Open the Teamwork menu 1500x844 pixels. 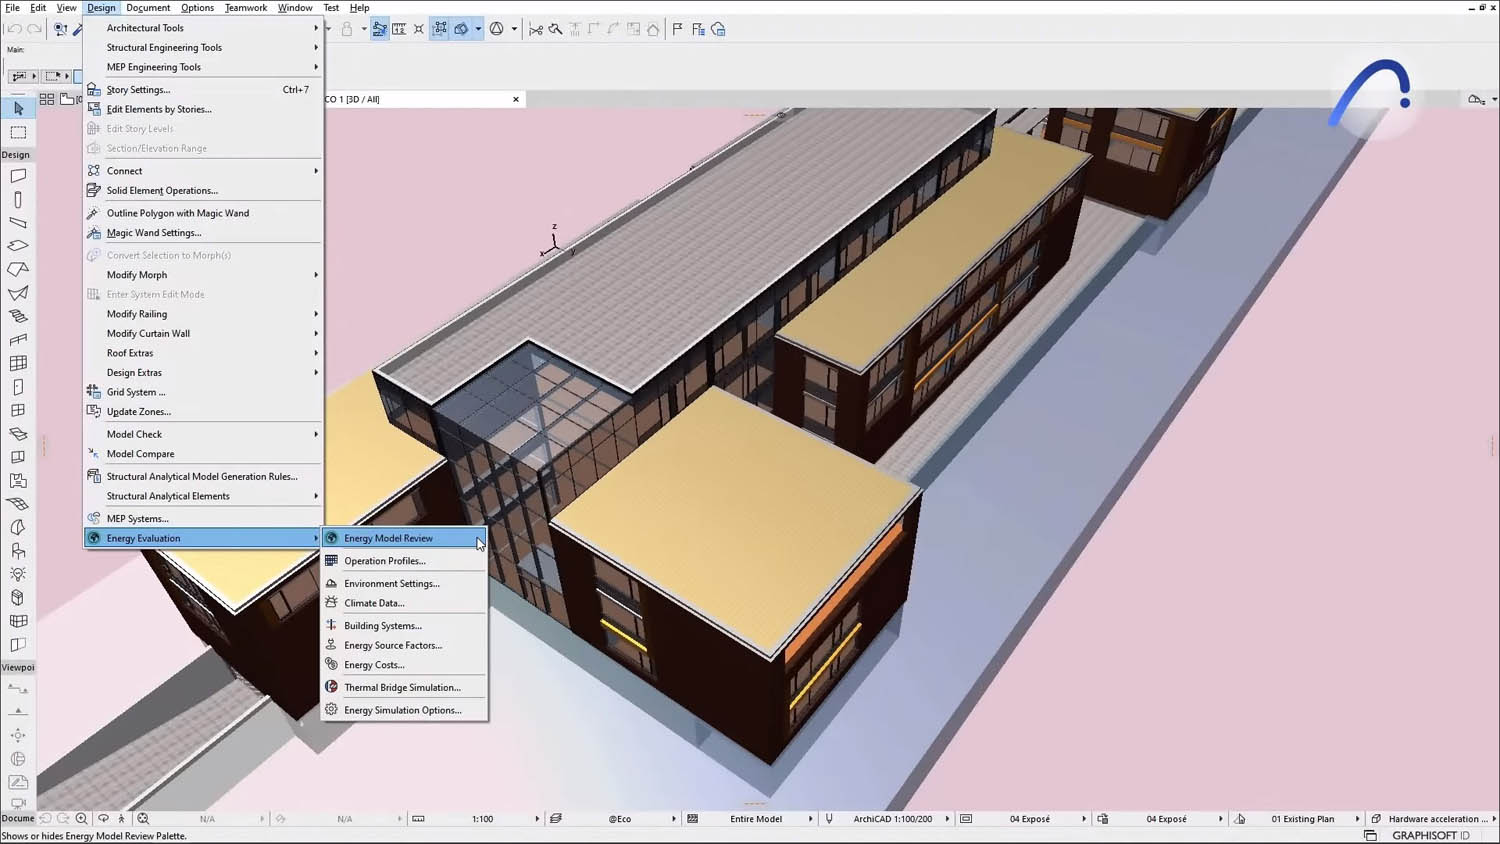pos(246,7)
